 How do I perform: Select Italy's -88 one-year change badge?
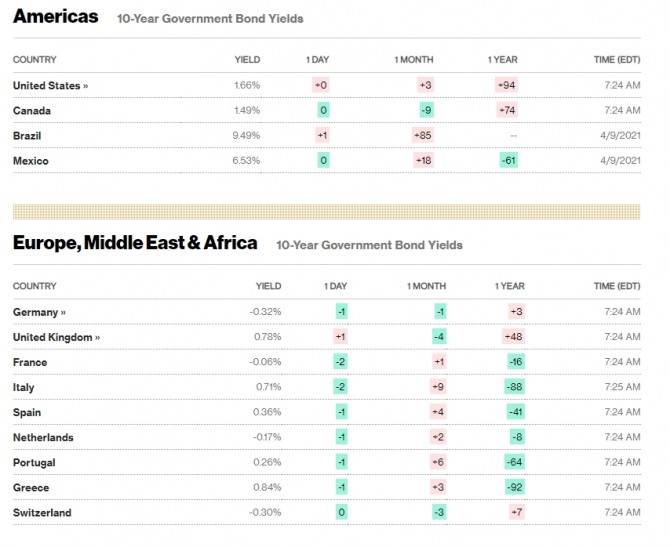514,387
